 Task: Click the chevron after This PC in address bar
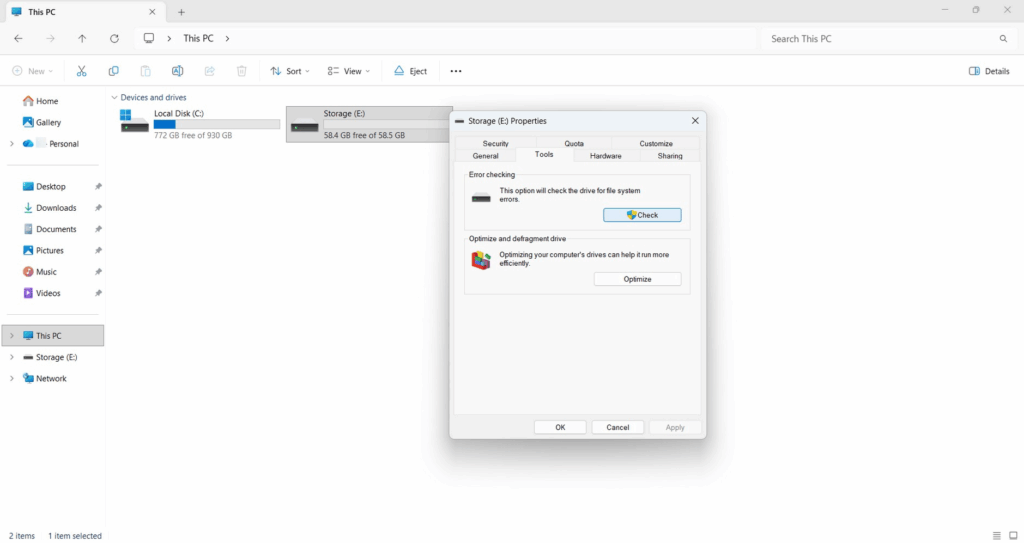[x=227, y=39]
